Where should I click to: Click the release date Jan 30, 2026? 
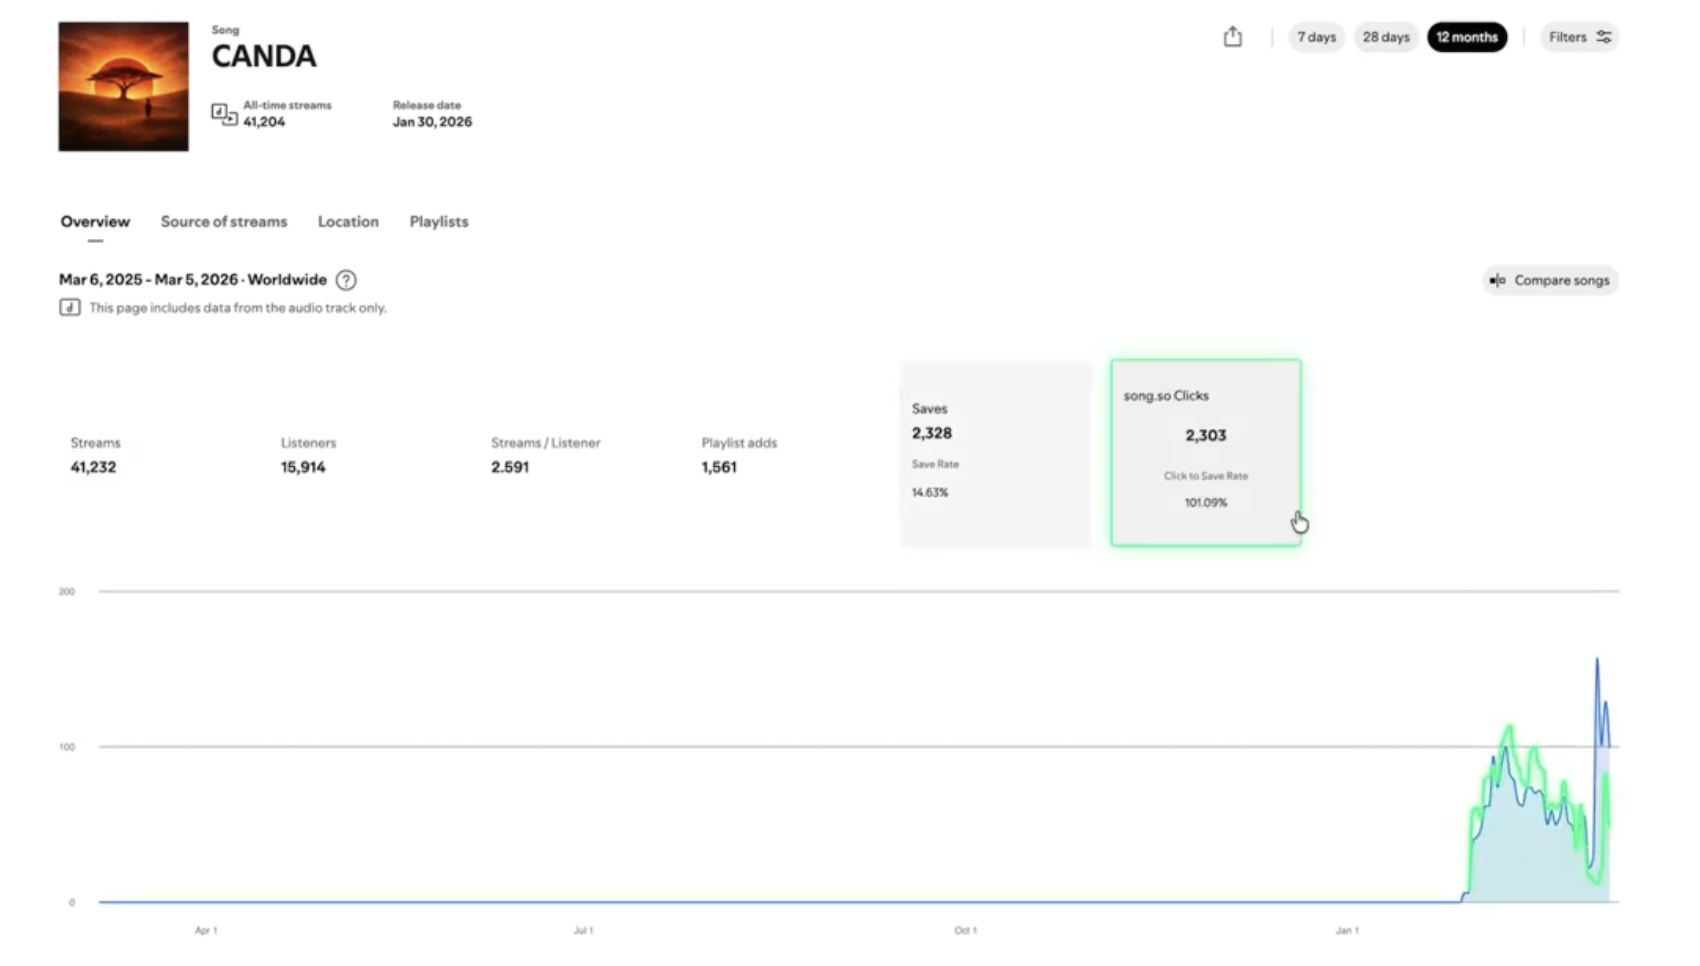point(432,122)
